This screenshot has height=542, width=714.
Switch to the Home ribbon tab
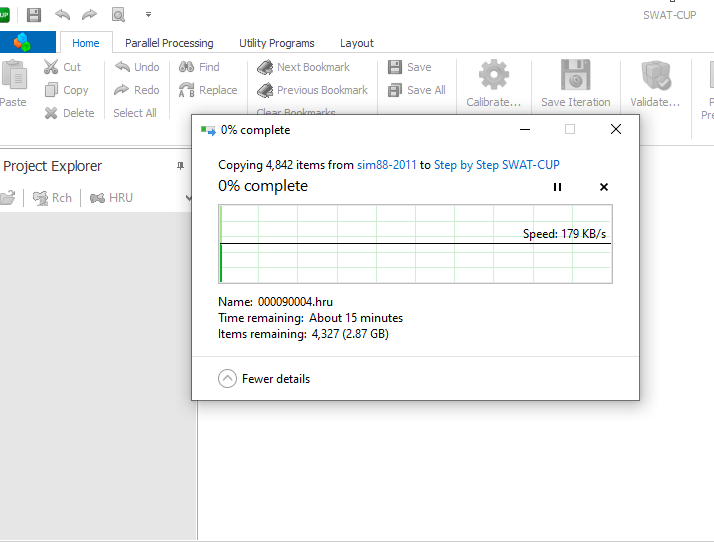[86, 43]
